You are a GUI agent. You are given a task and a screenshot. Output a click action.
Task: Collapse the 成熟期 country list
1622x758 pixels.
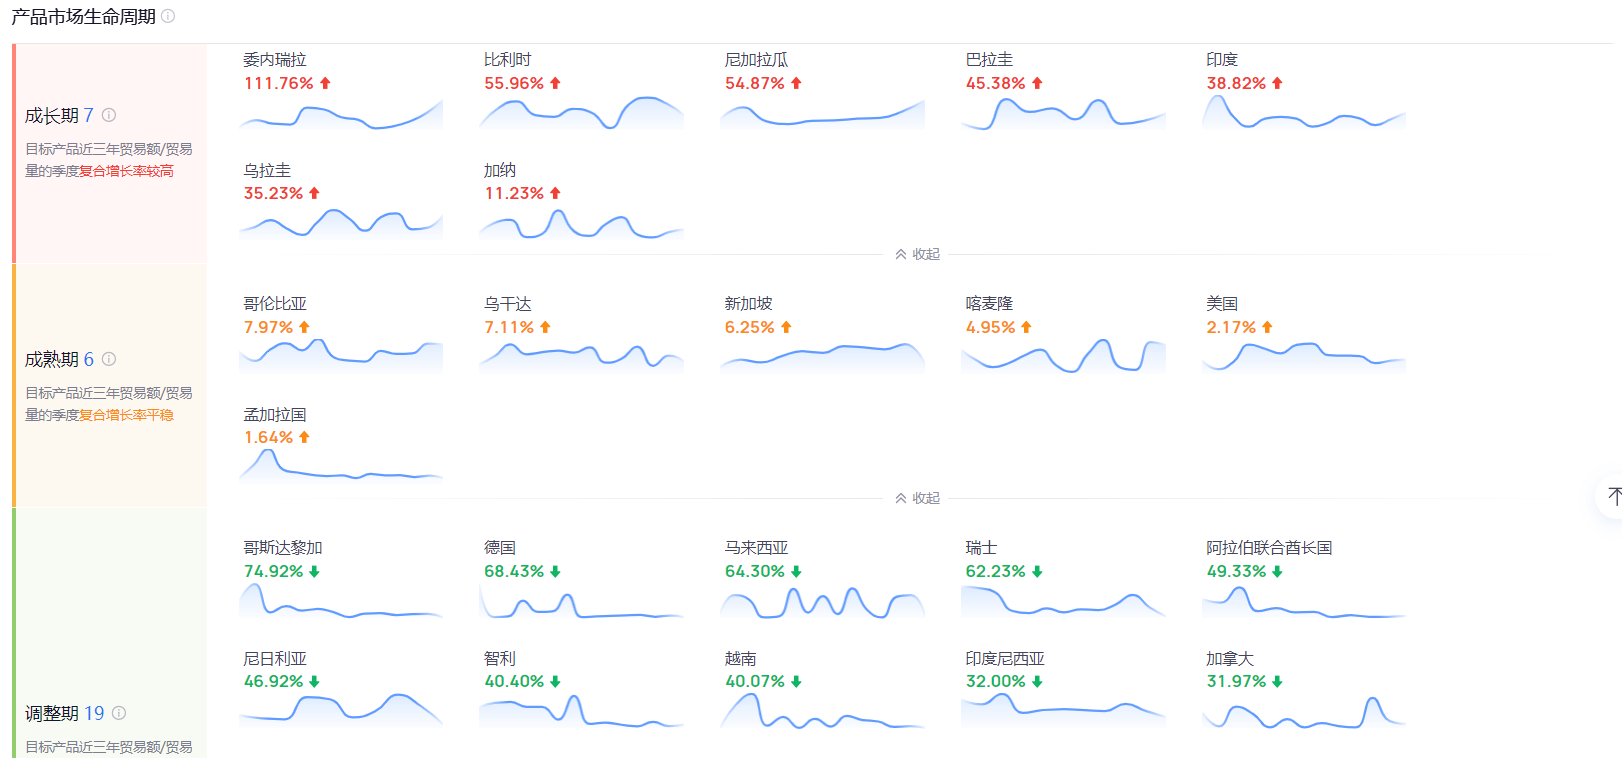tap(917, 498)
